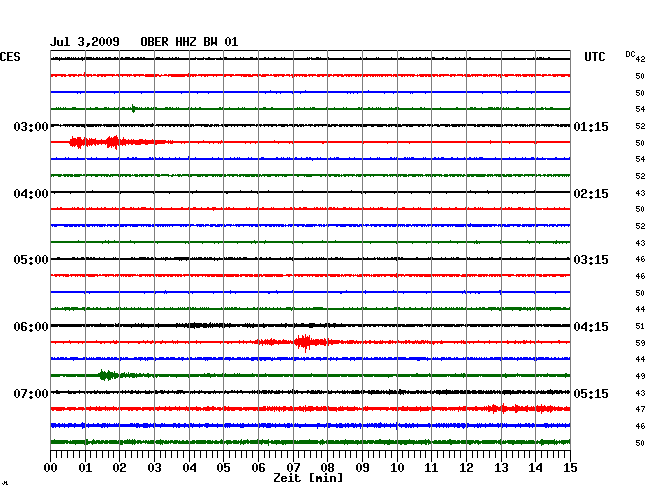The width and height of the screenshot is (650, 494).
Task: Click minute tick label 13
Action: (501, 467)
